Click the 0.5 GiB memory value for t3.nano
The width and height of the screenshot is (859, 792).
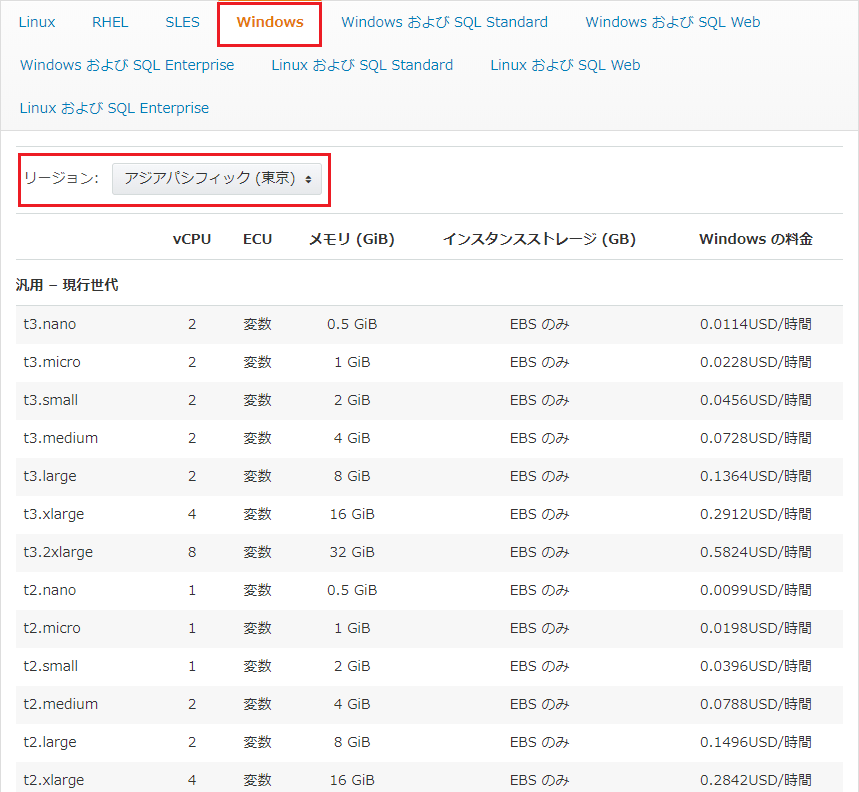coord(352,324)
